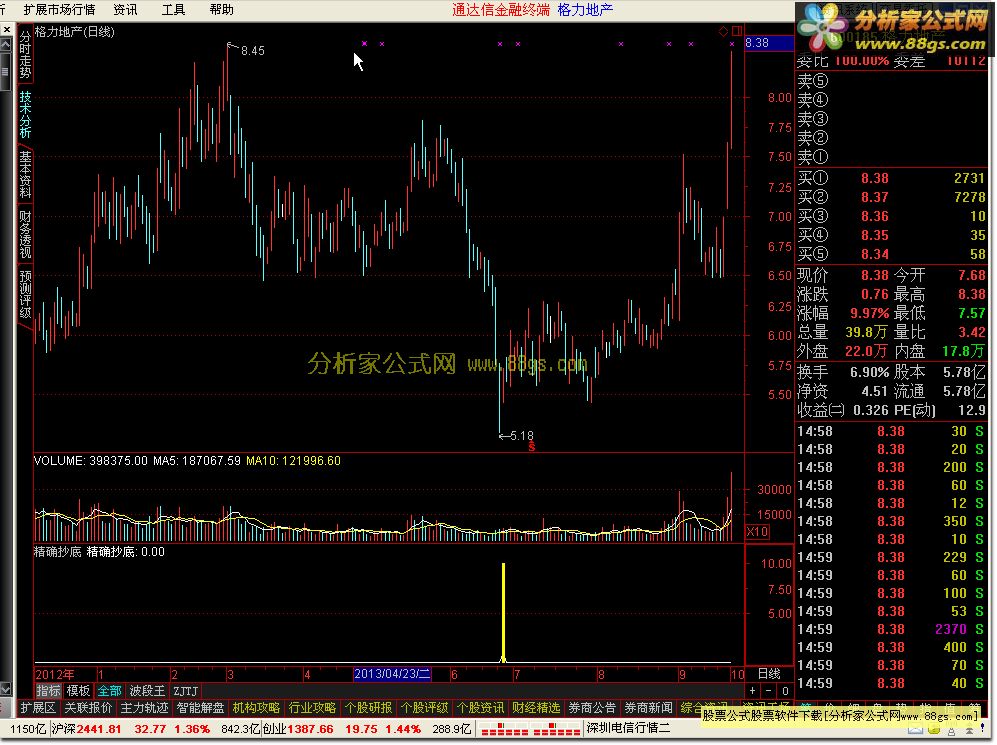997x745 pixels.
Task: Open the 资讯 menu
Action: 125,10
